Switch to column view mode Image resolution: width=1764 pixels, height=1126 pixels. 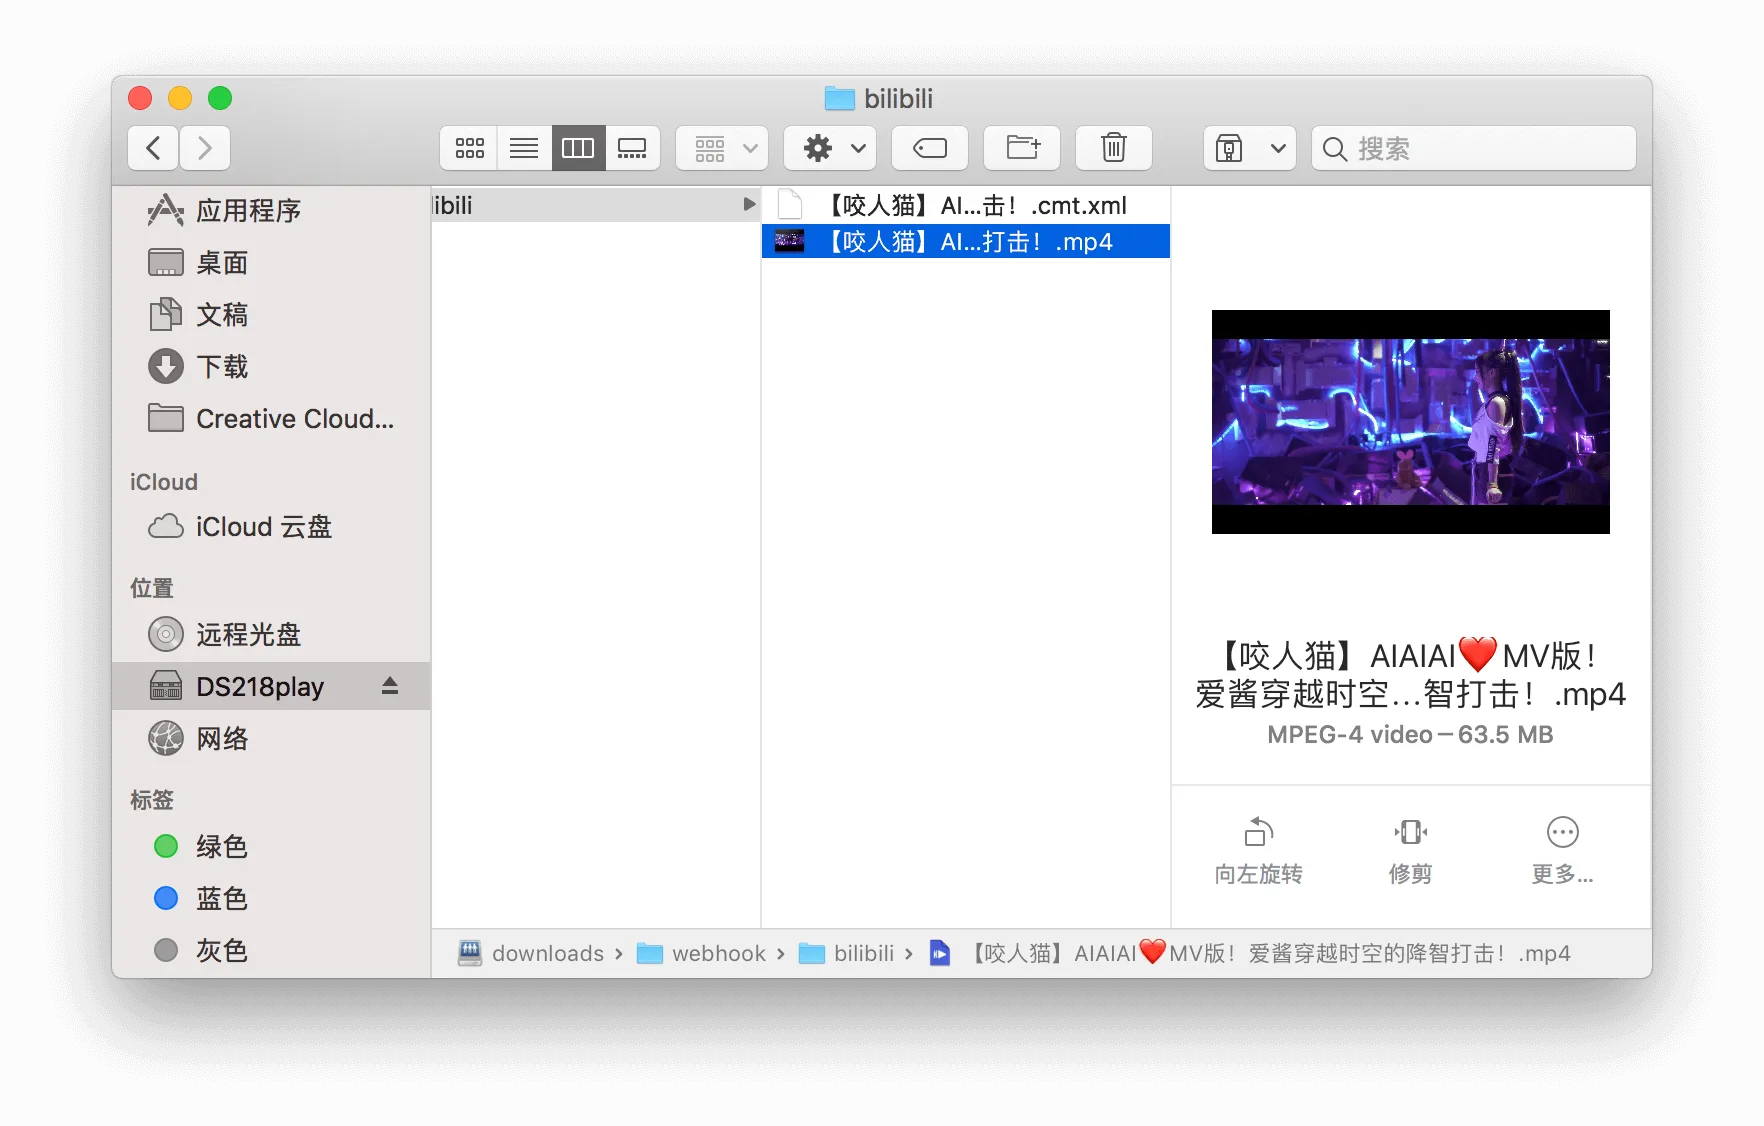point(578,147)
